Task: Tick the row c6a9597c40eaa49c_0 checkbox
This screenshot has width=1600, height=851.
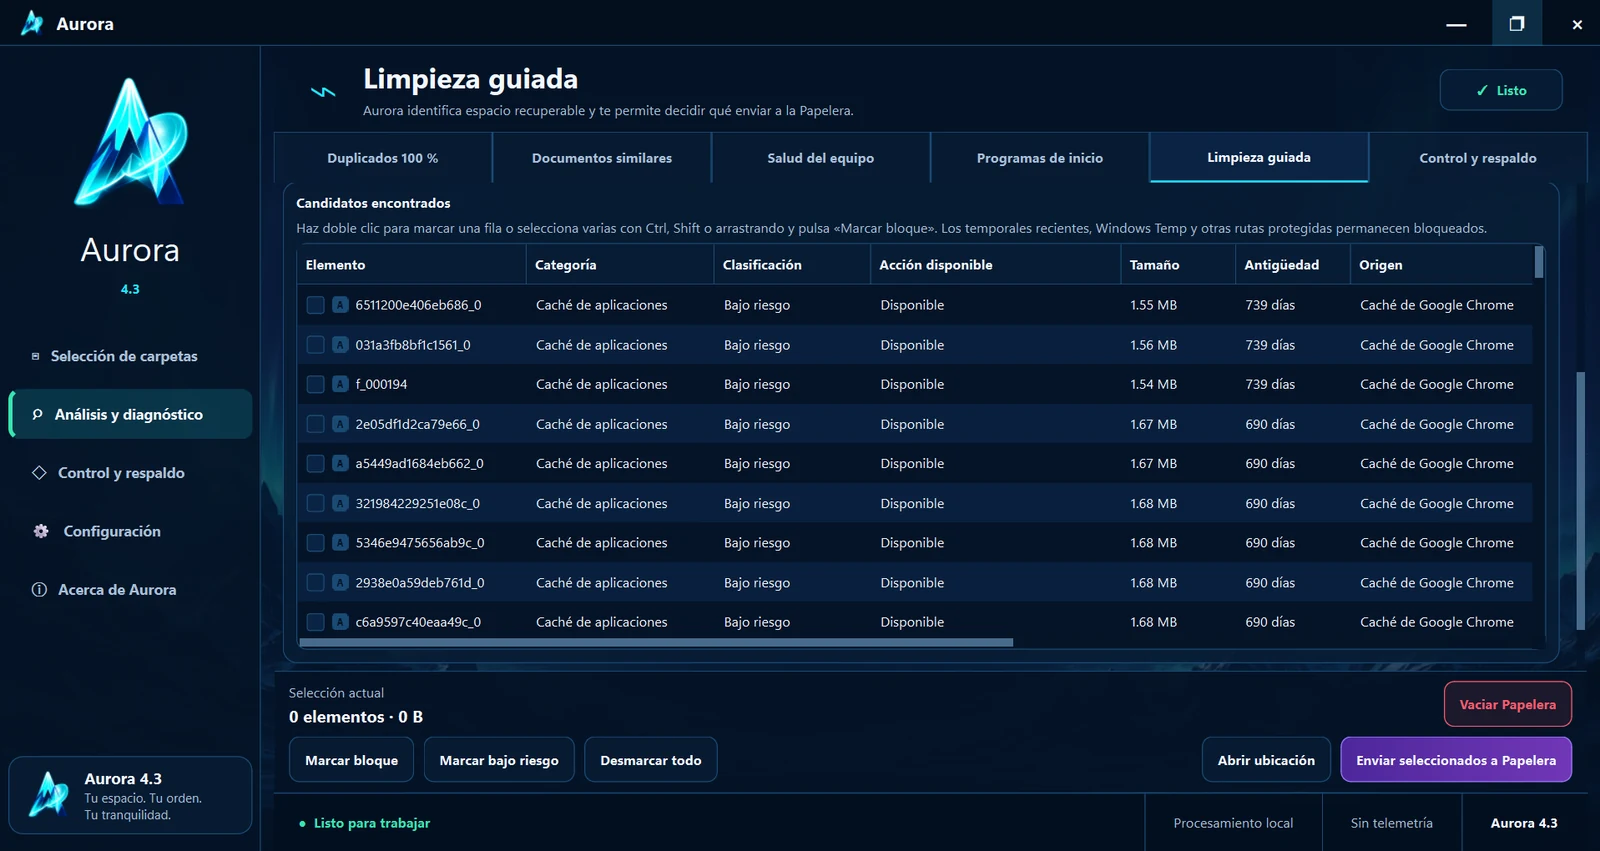Action: 315,622
